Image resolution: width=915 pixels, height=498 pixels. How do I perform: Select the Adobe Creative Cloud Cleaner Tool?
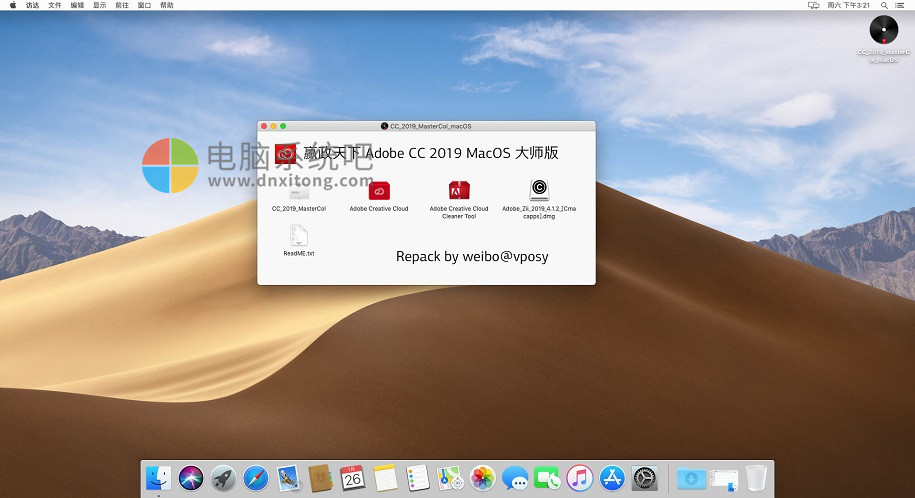click(x=459, y=190)
